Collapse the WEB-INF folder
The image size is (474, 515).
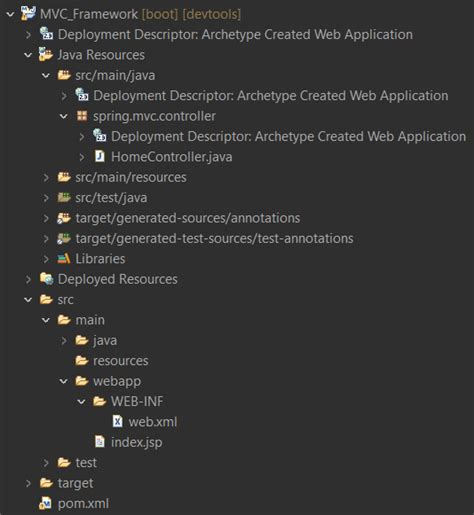81,402
